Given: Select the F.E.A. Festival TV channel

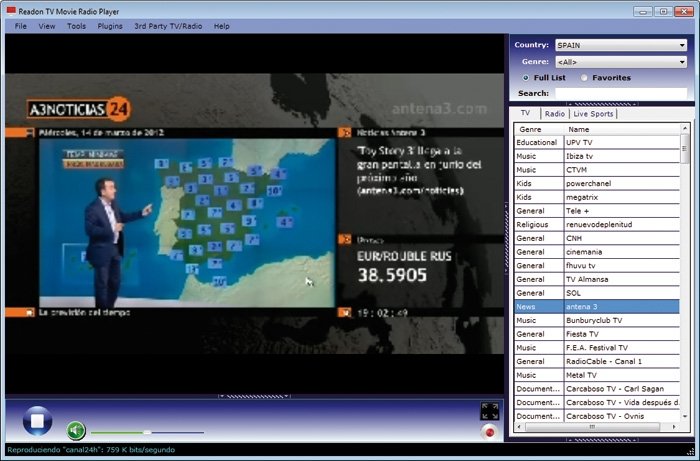Looking at the screenshot, I should [596, 348].
